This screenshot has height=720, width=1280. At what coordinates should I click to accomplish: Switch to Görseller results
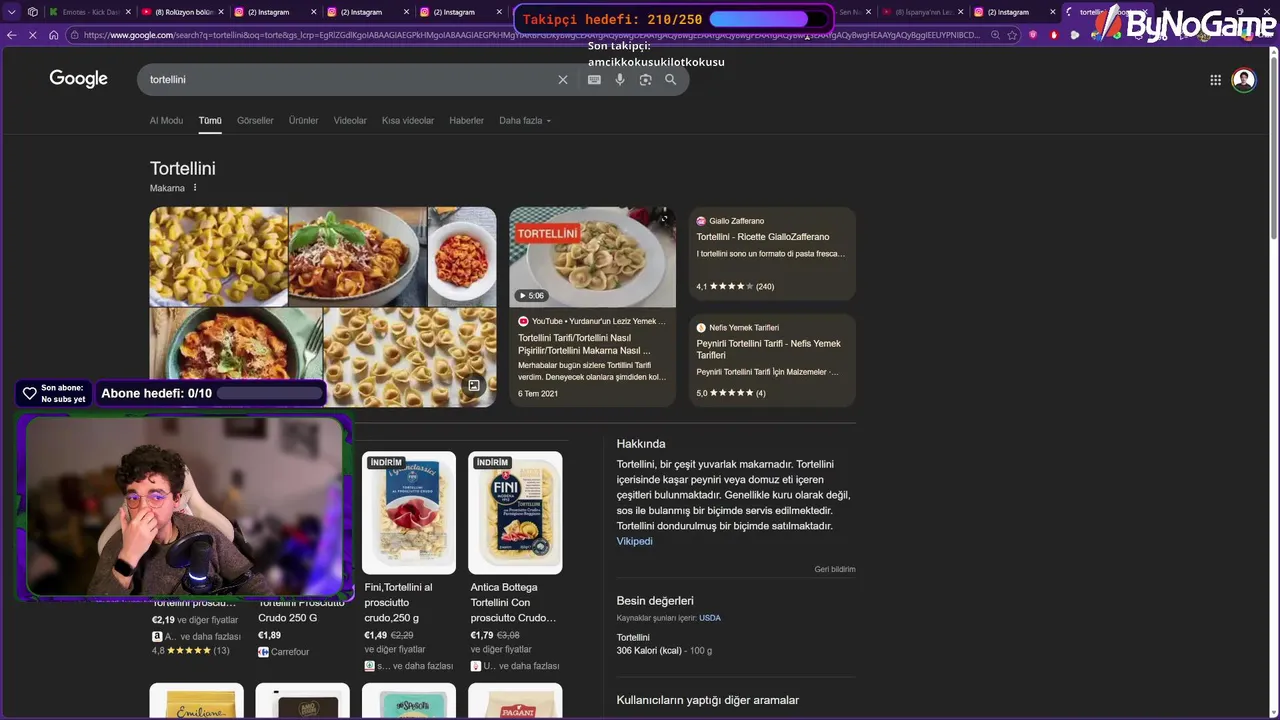[255, 121]
